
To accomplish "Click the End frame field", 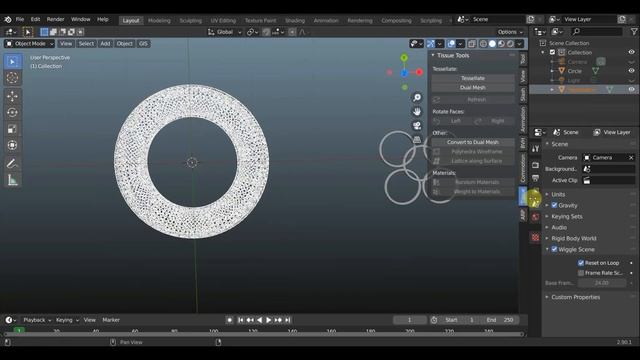I will pos(500,320).
